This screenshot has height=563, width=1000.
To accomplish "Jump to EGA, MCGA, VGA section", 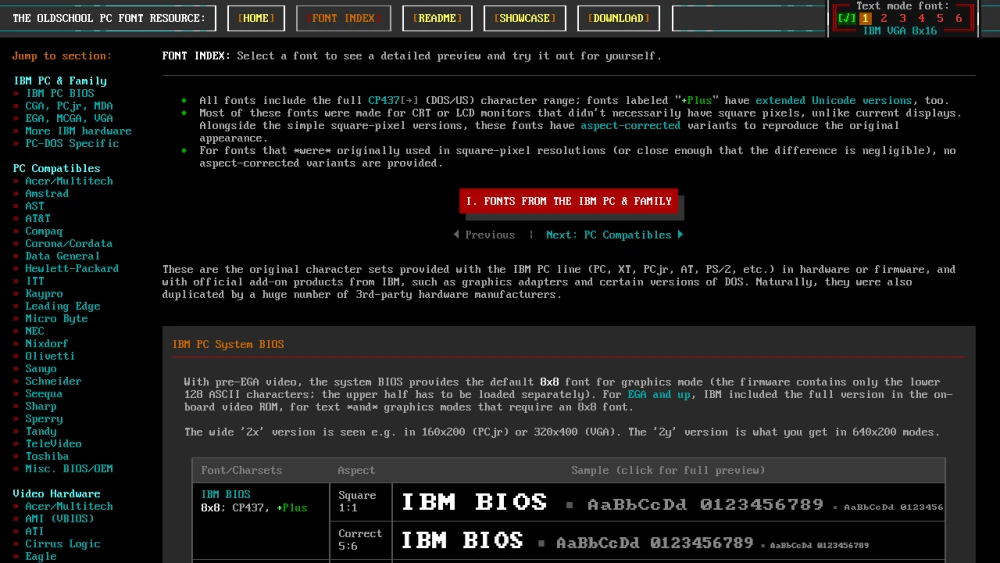I will 69,118.
